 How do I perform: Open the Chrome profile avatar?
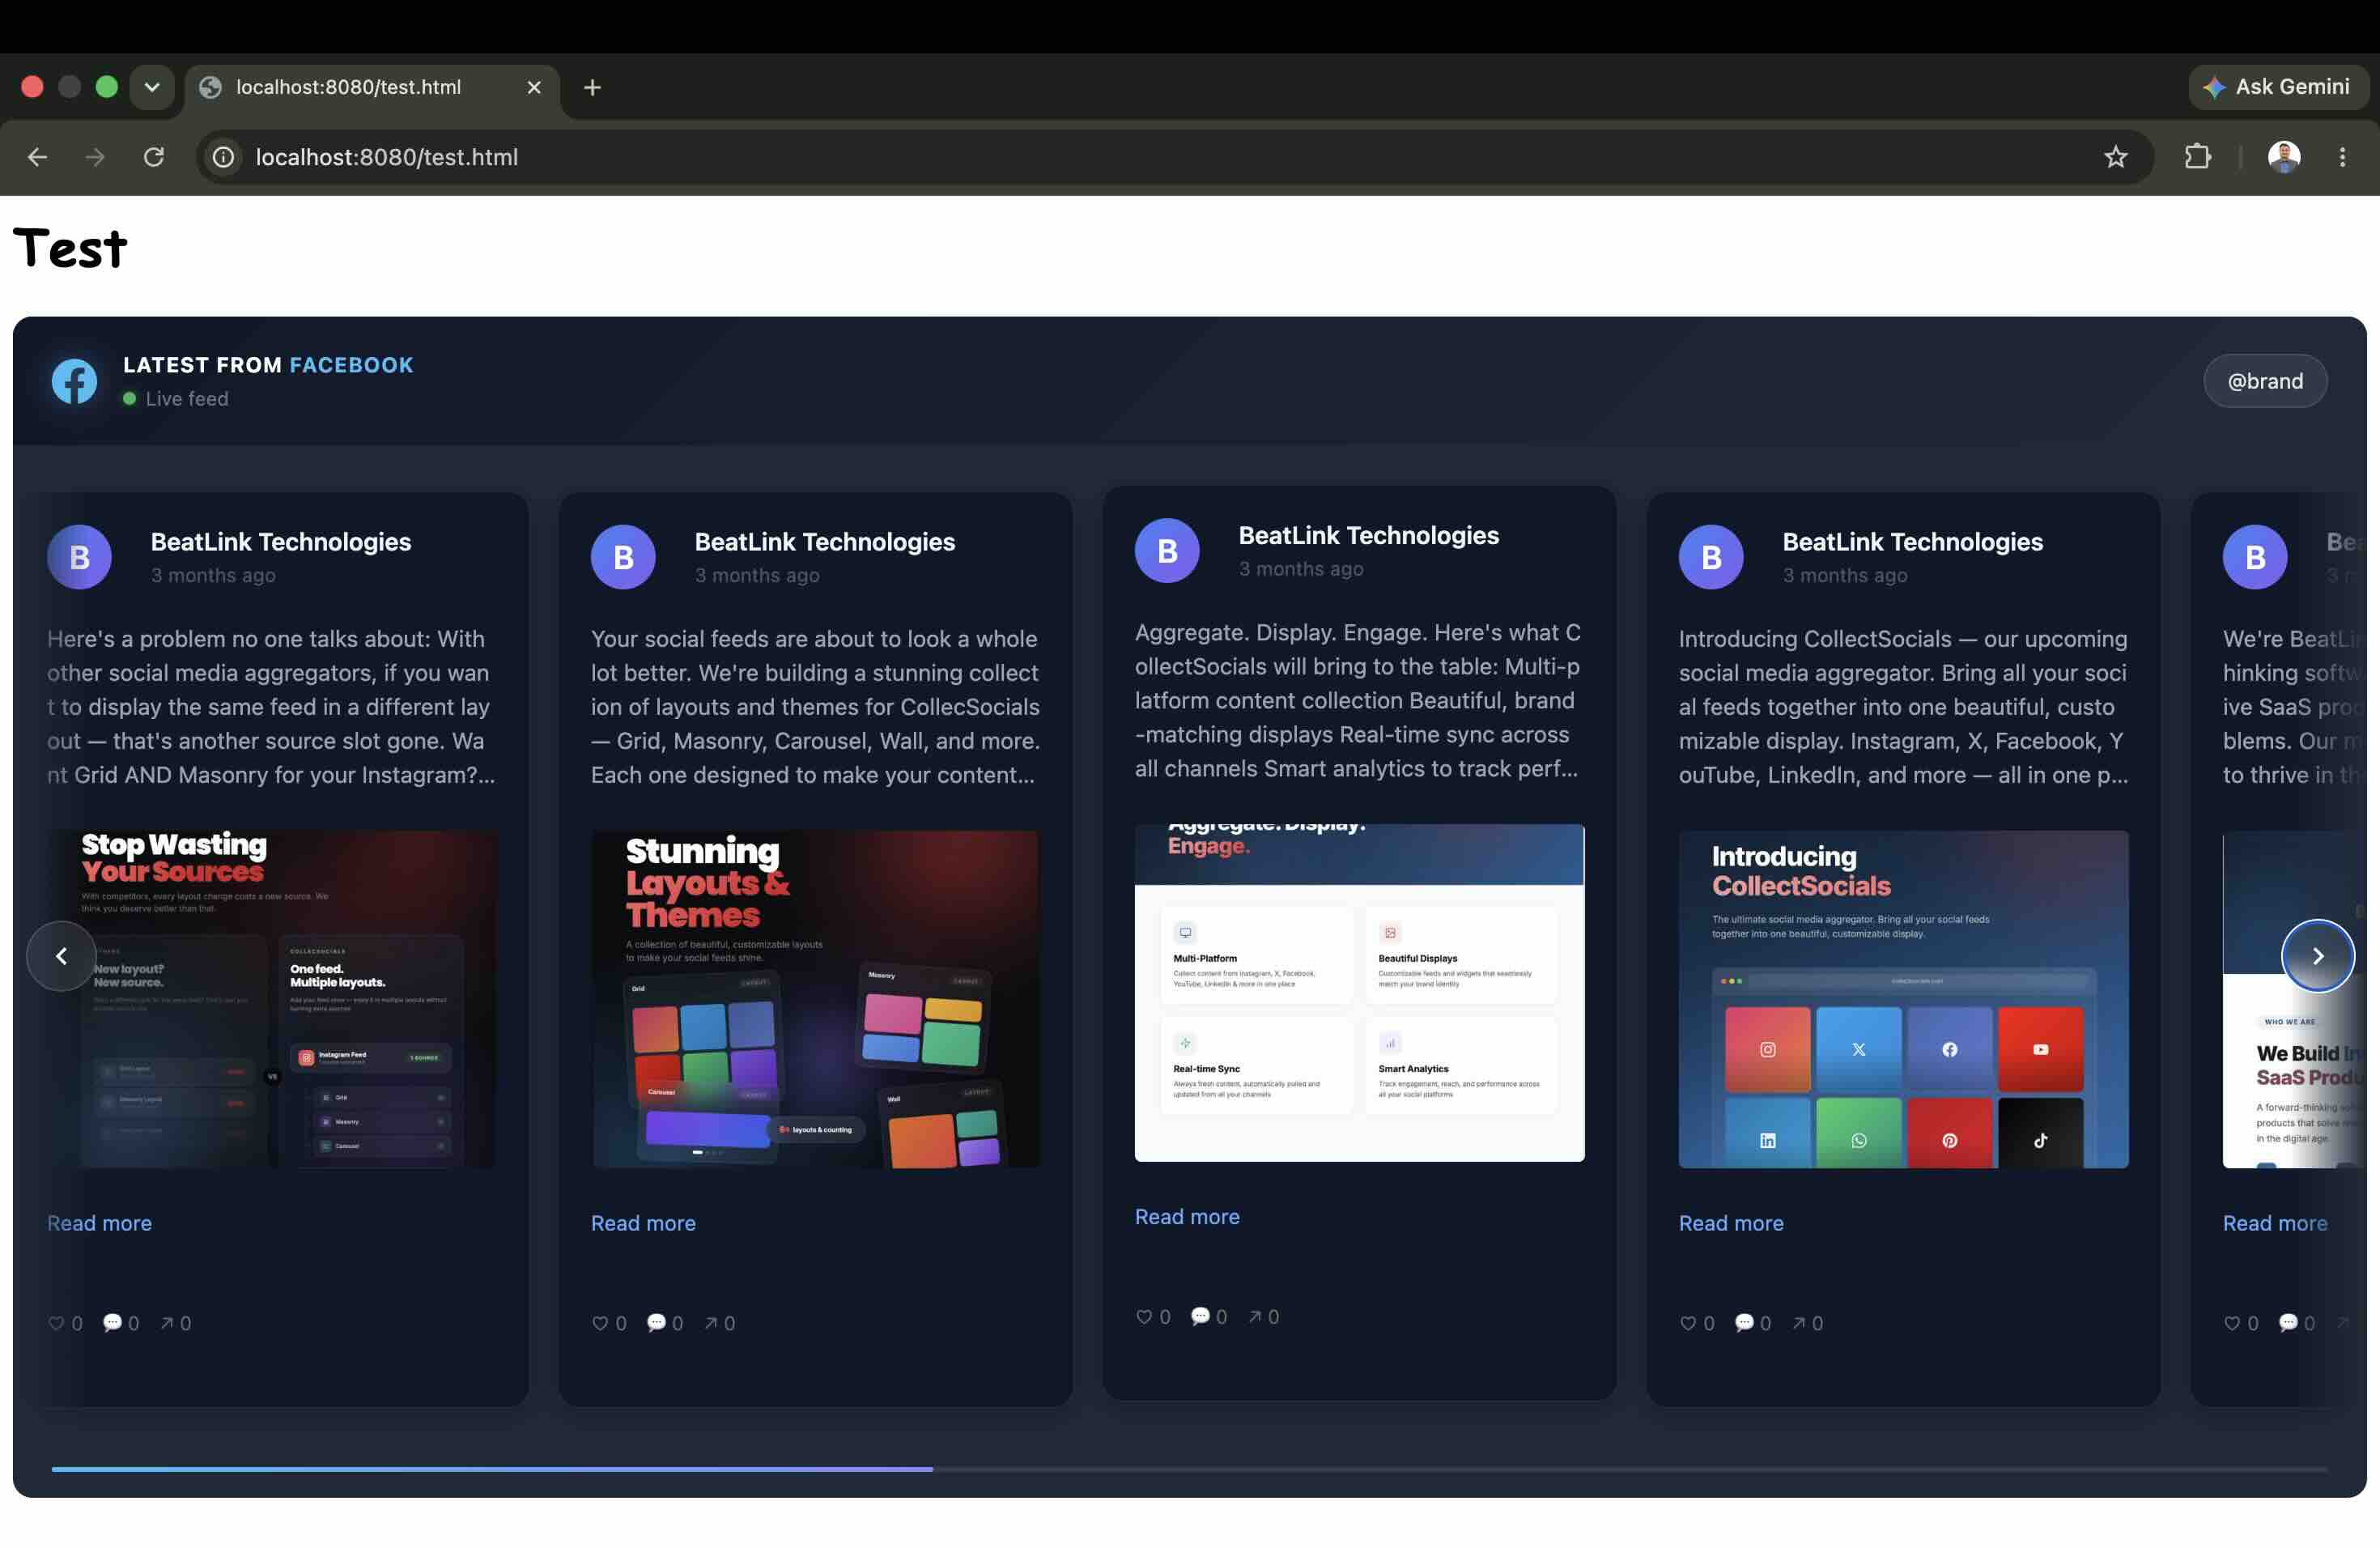tap(2283, 157)
